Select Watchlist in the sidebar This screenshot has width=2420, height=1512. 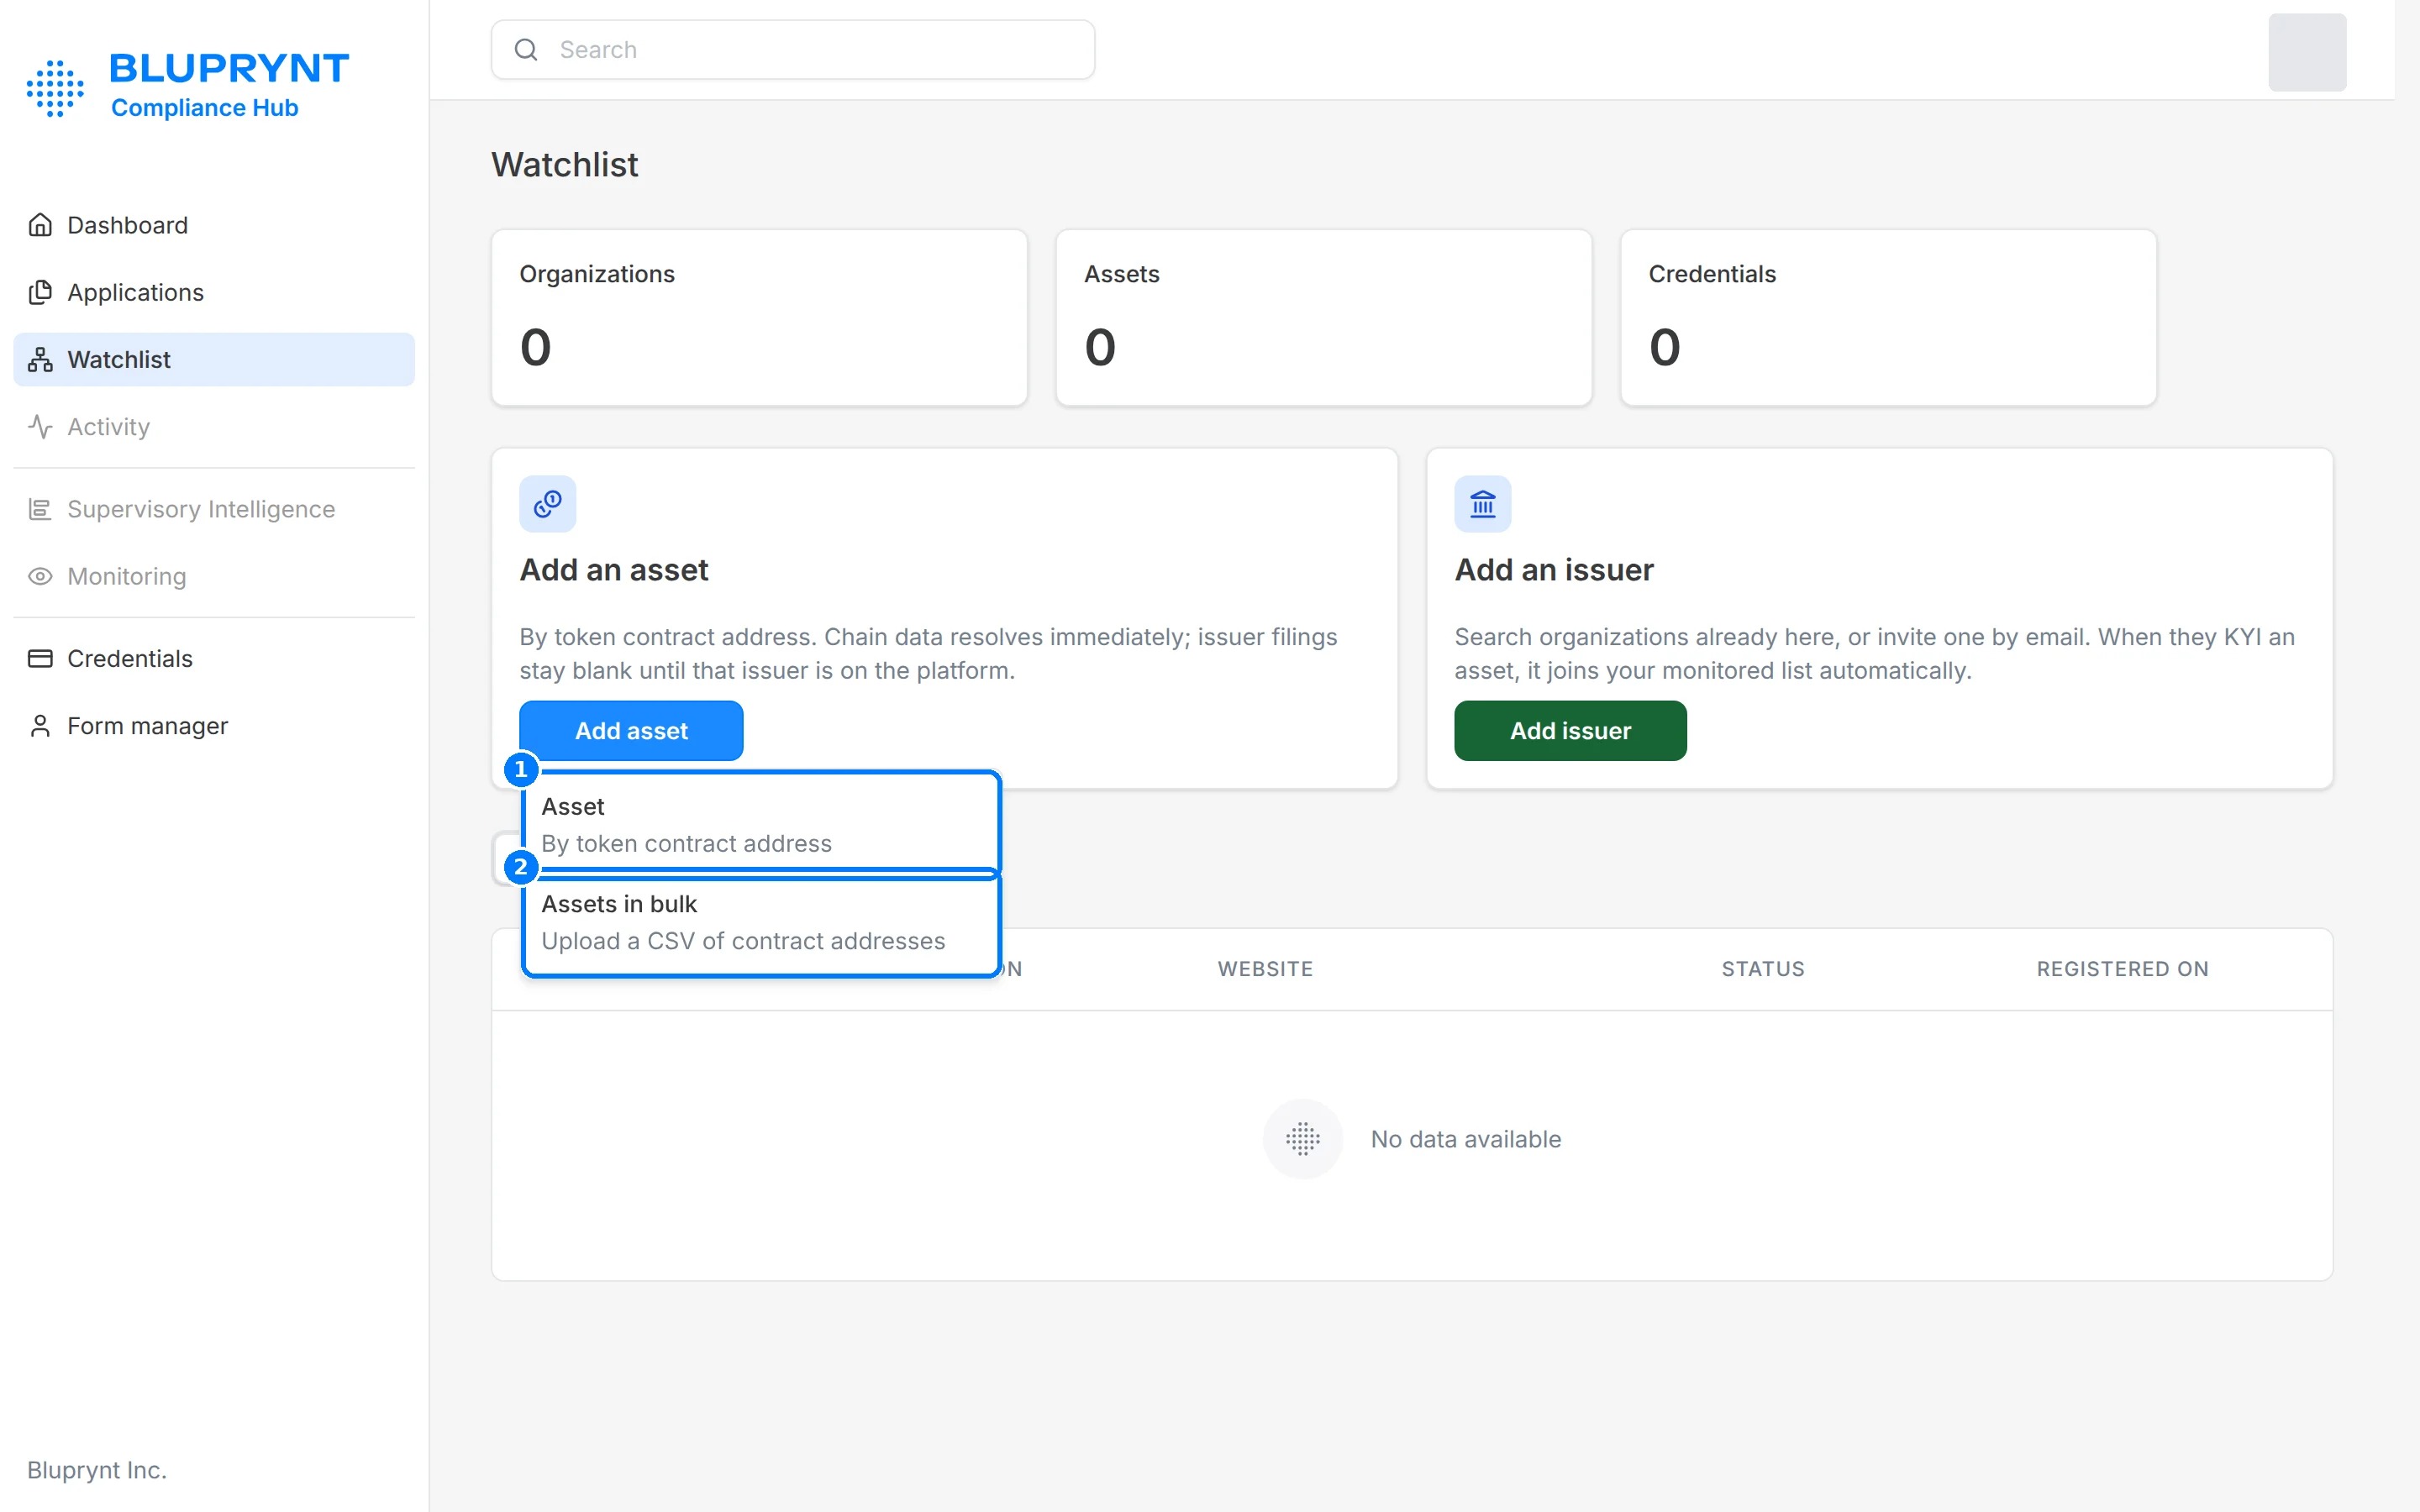(214, 359)
